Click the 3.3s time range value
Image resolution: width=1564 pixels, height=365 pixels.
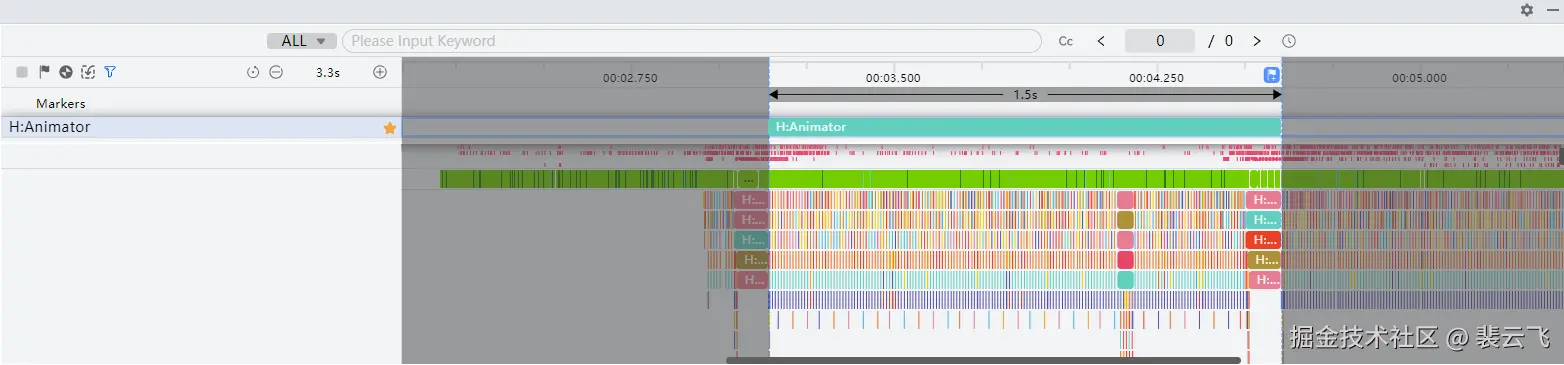pos(327,72)
